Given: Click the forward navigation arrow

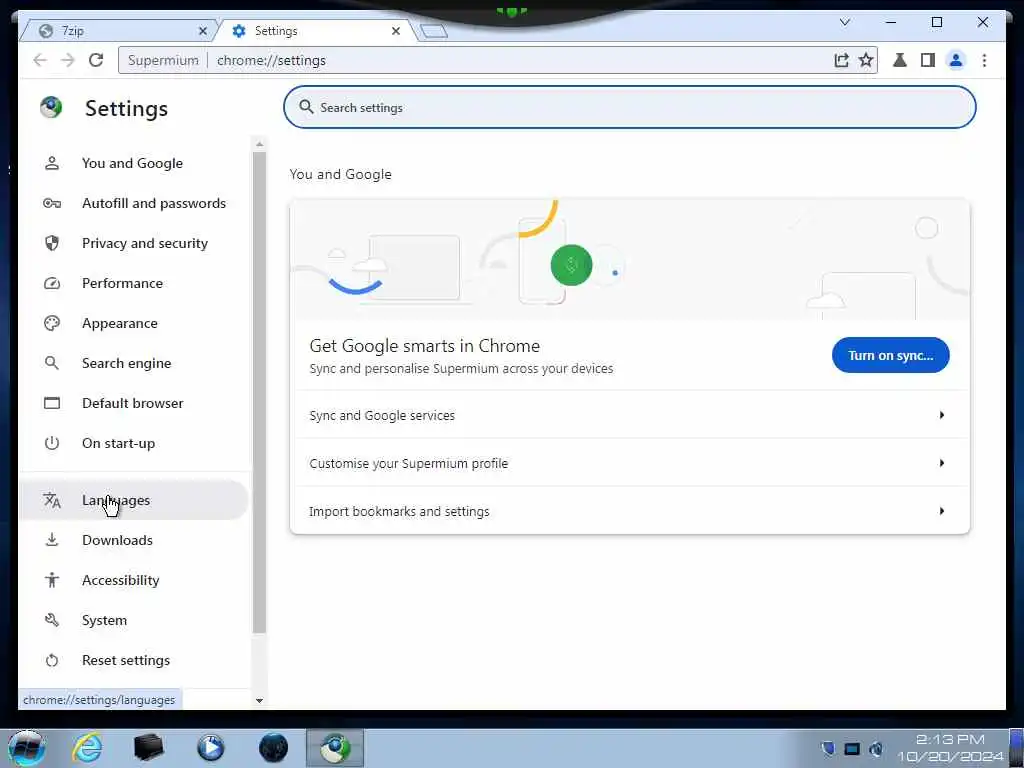Looking at the screenshot, I should coord(68,60).
